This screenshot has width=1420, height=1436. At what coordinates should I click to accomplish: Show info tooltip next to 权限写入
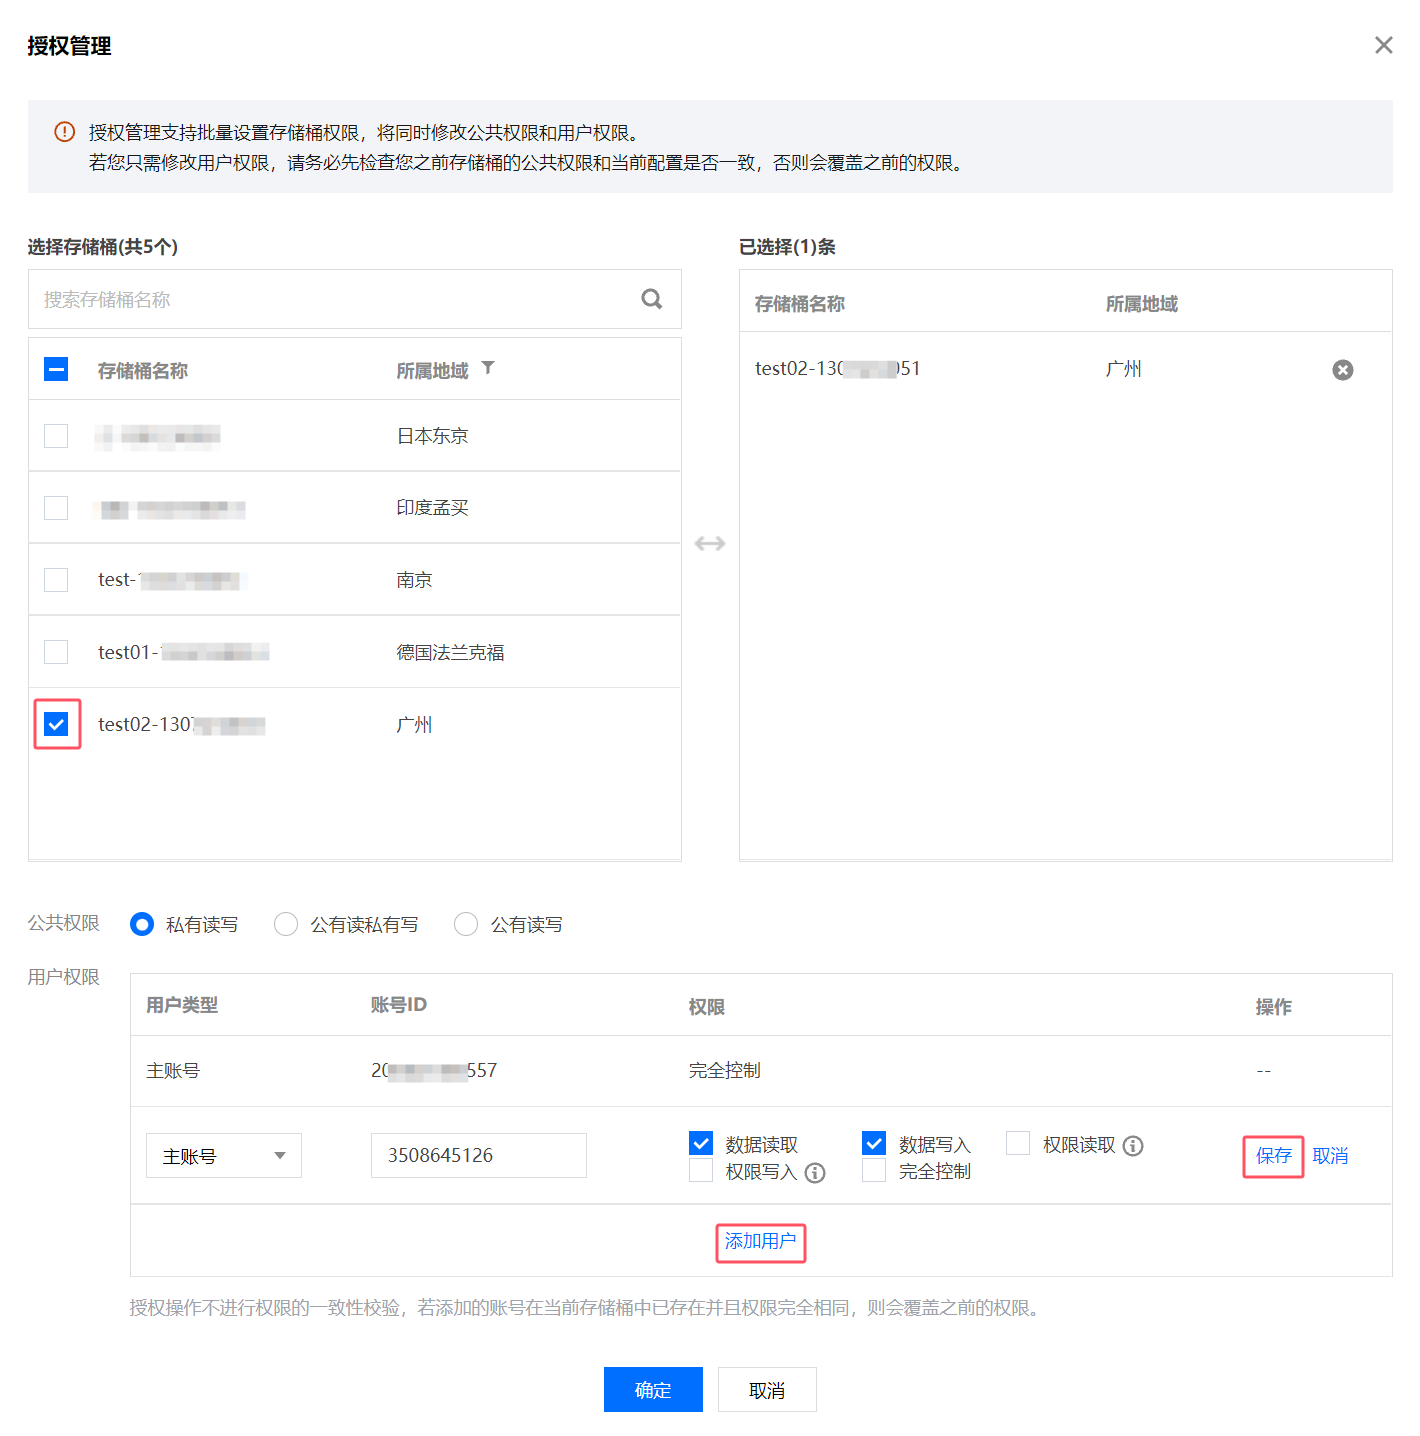point(815,1173)
